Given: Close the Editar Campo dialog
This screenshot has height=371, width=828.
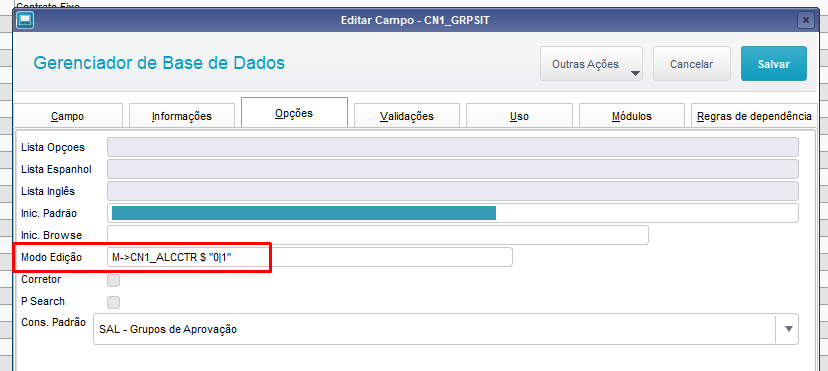Looking at the screenshot, I should coord(805,20).
